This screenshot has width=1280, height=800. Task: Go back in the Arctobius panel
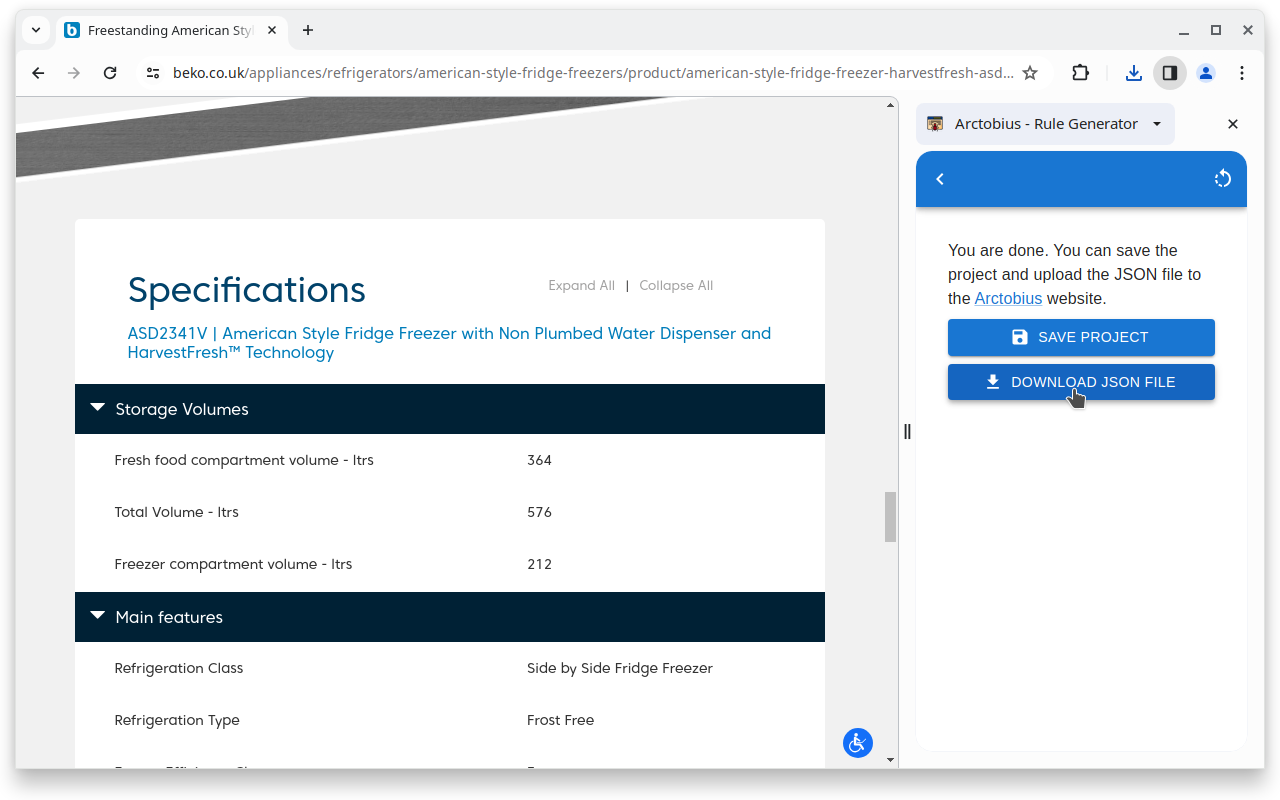pyautogui.click(x=940, y=179)
